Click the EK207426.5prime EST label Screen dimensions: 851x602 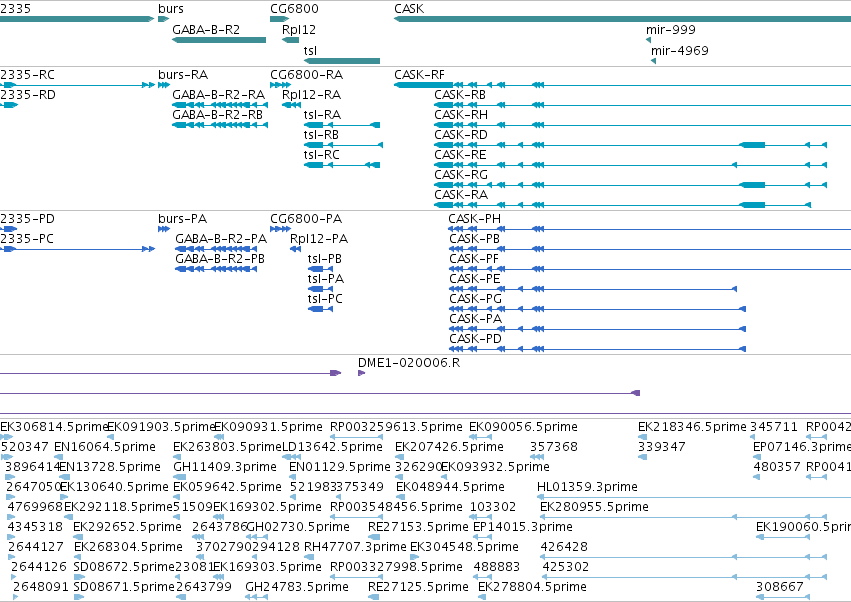click(x=449, y=447)
